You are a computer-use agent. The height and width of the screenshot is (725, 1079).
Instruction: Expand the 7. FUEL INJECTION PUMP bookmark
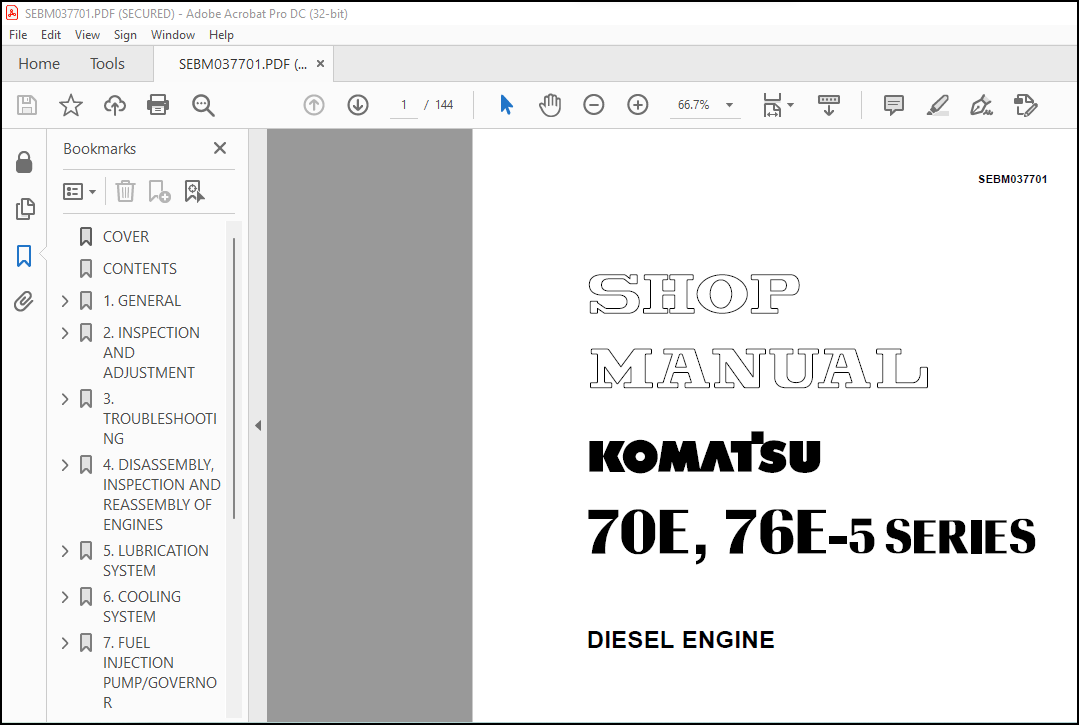(65, 643)
